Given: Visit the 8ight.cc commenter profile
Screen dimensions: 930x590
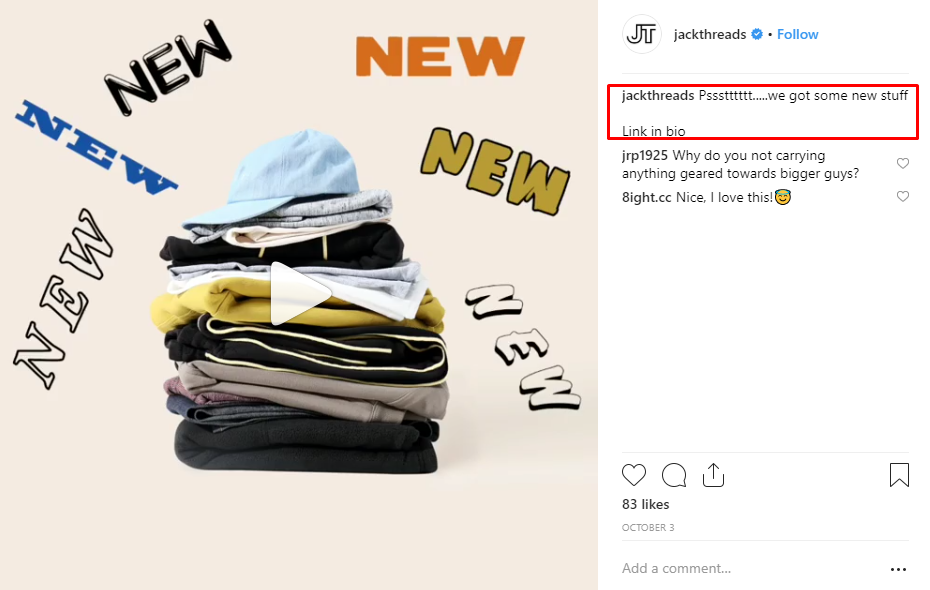Looking at the screenshot, I should (646, 197).
